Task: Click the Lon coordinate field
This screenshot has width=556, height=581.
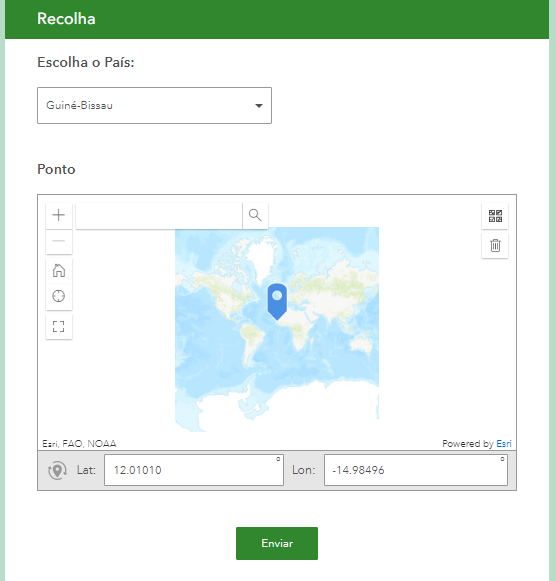Action: pyautogui.click(x=416, y=470)
